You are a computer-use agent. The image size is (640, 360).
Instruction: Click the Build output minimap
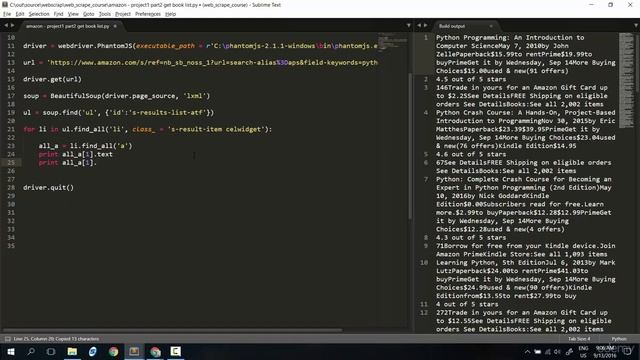(x=627, y=80)
